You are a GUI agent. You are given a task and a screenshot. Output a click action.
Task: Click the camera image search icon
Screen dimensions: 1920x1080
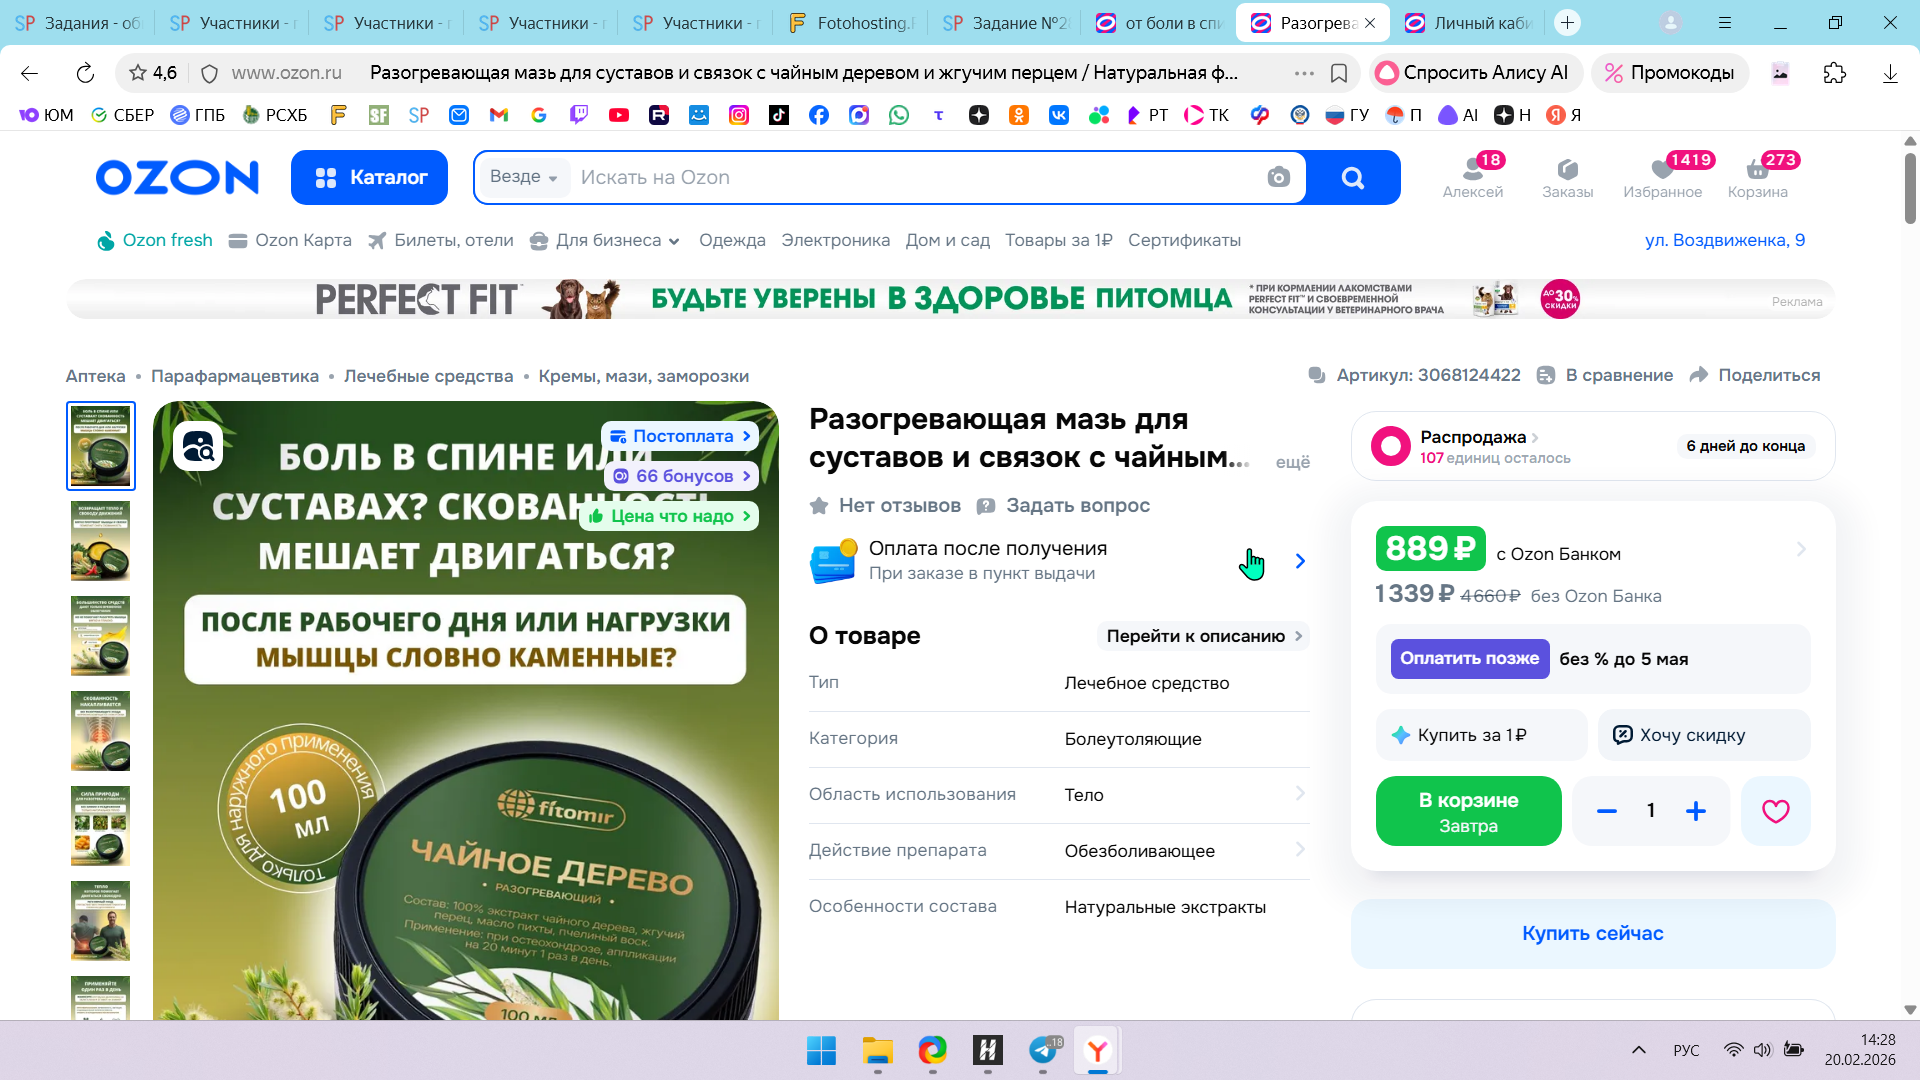1278,177
